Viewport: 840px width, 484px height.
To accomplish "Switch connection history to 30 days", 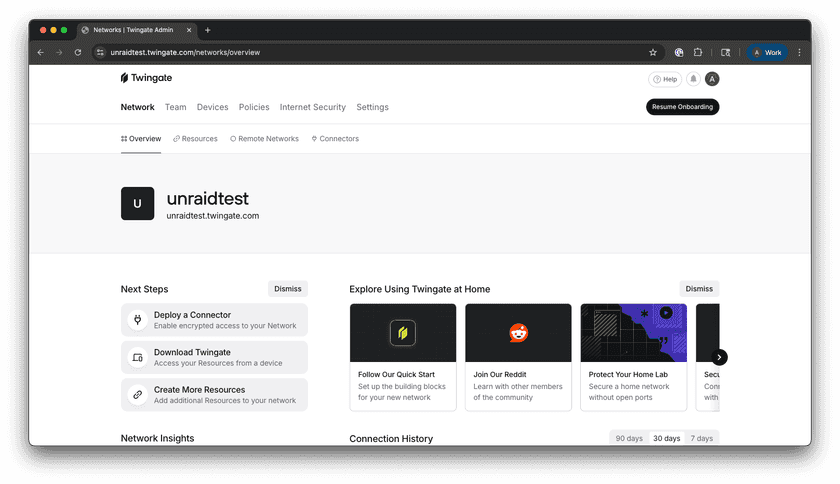I will (666, 439).
